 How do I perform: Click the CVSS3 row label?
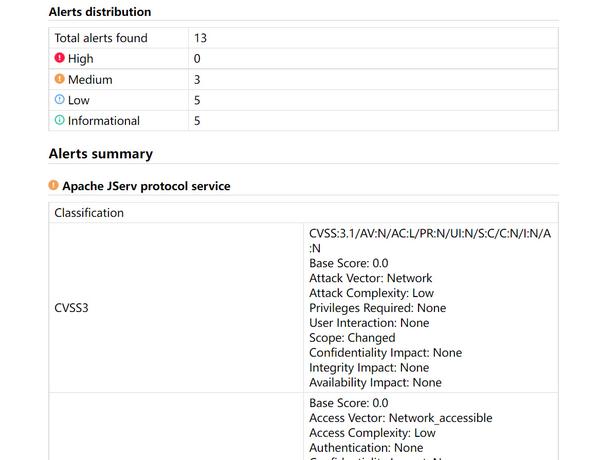[71, 308]
